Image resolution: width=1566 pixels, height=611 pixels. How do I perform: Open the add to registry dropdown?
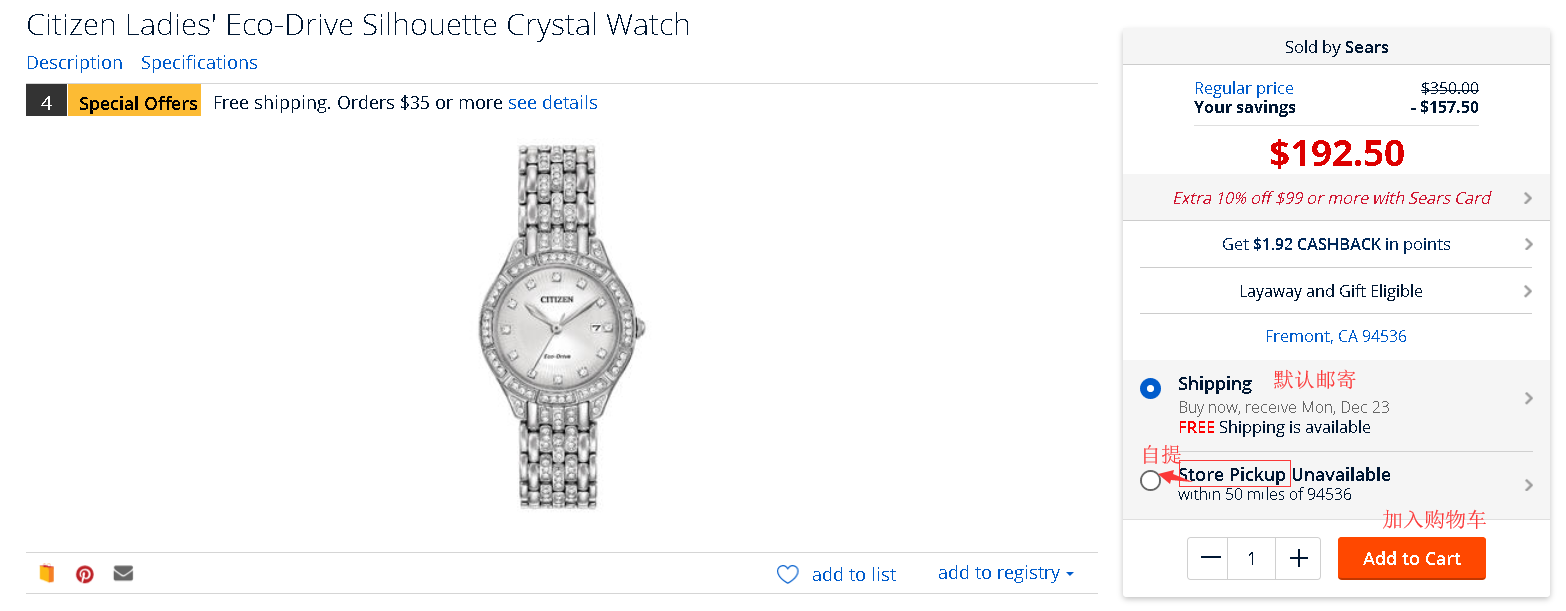point(1005,573)
